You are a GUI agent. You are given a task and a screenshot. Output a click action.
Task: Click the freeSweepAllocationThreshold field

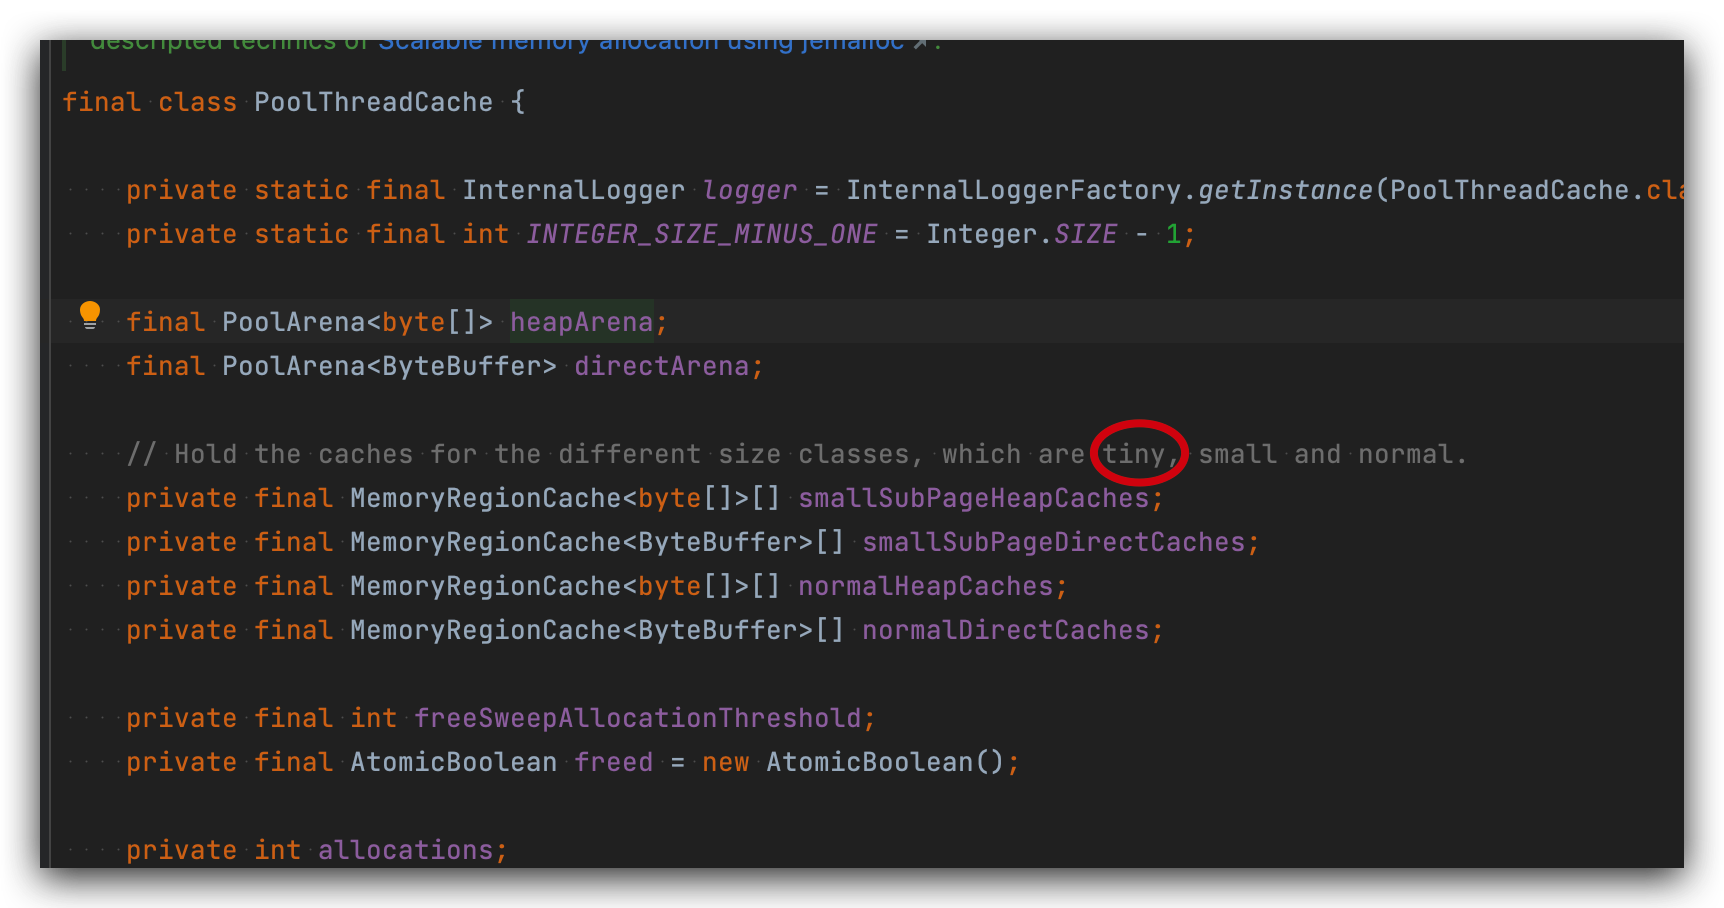pos(641,717)
